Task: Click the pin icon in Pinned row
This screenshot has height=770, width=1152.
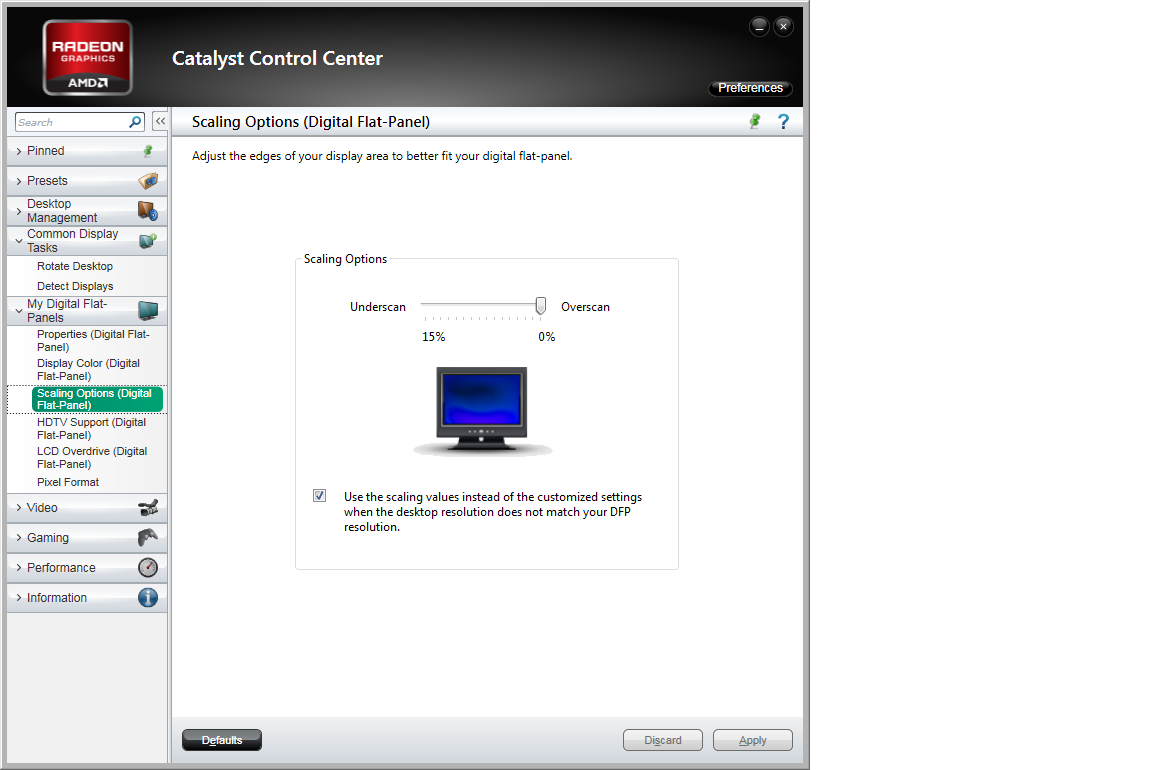Action: coord(148,151)
